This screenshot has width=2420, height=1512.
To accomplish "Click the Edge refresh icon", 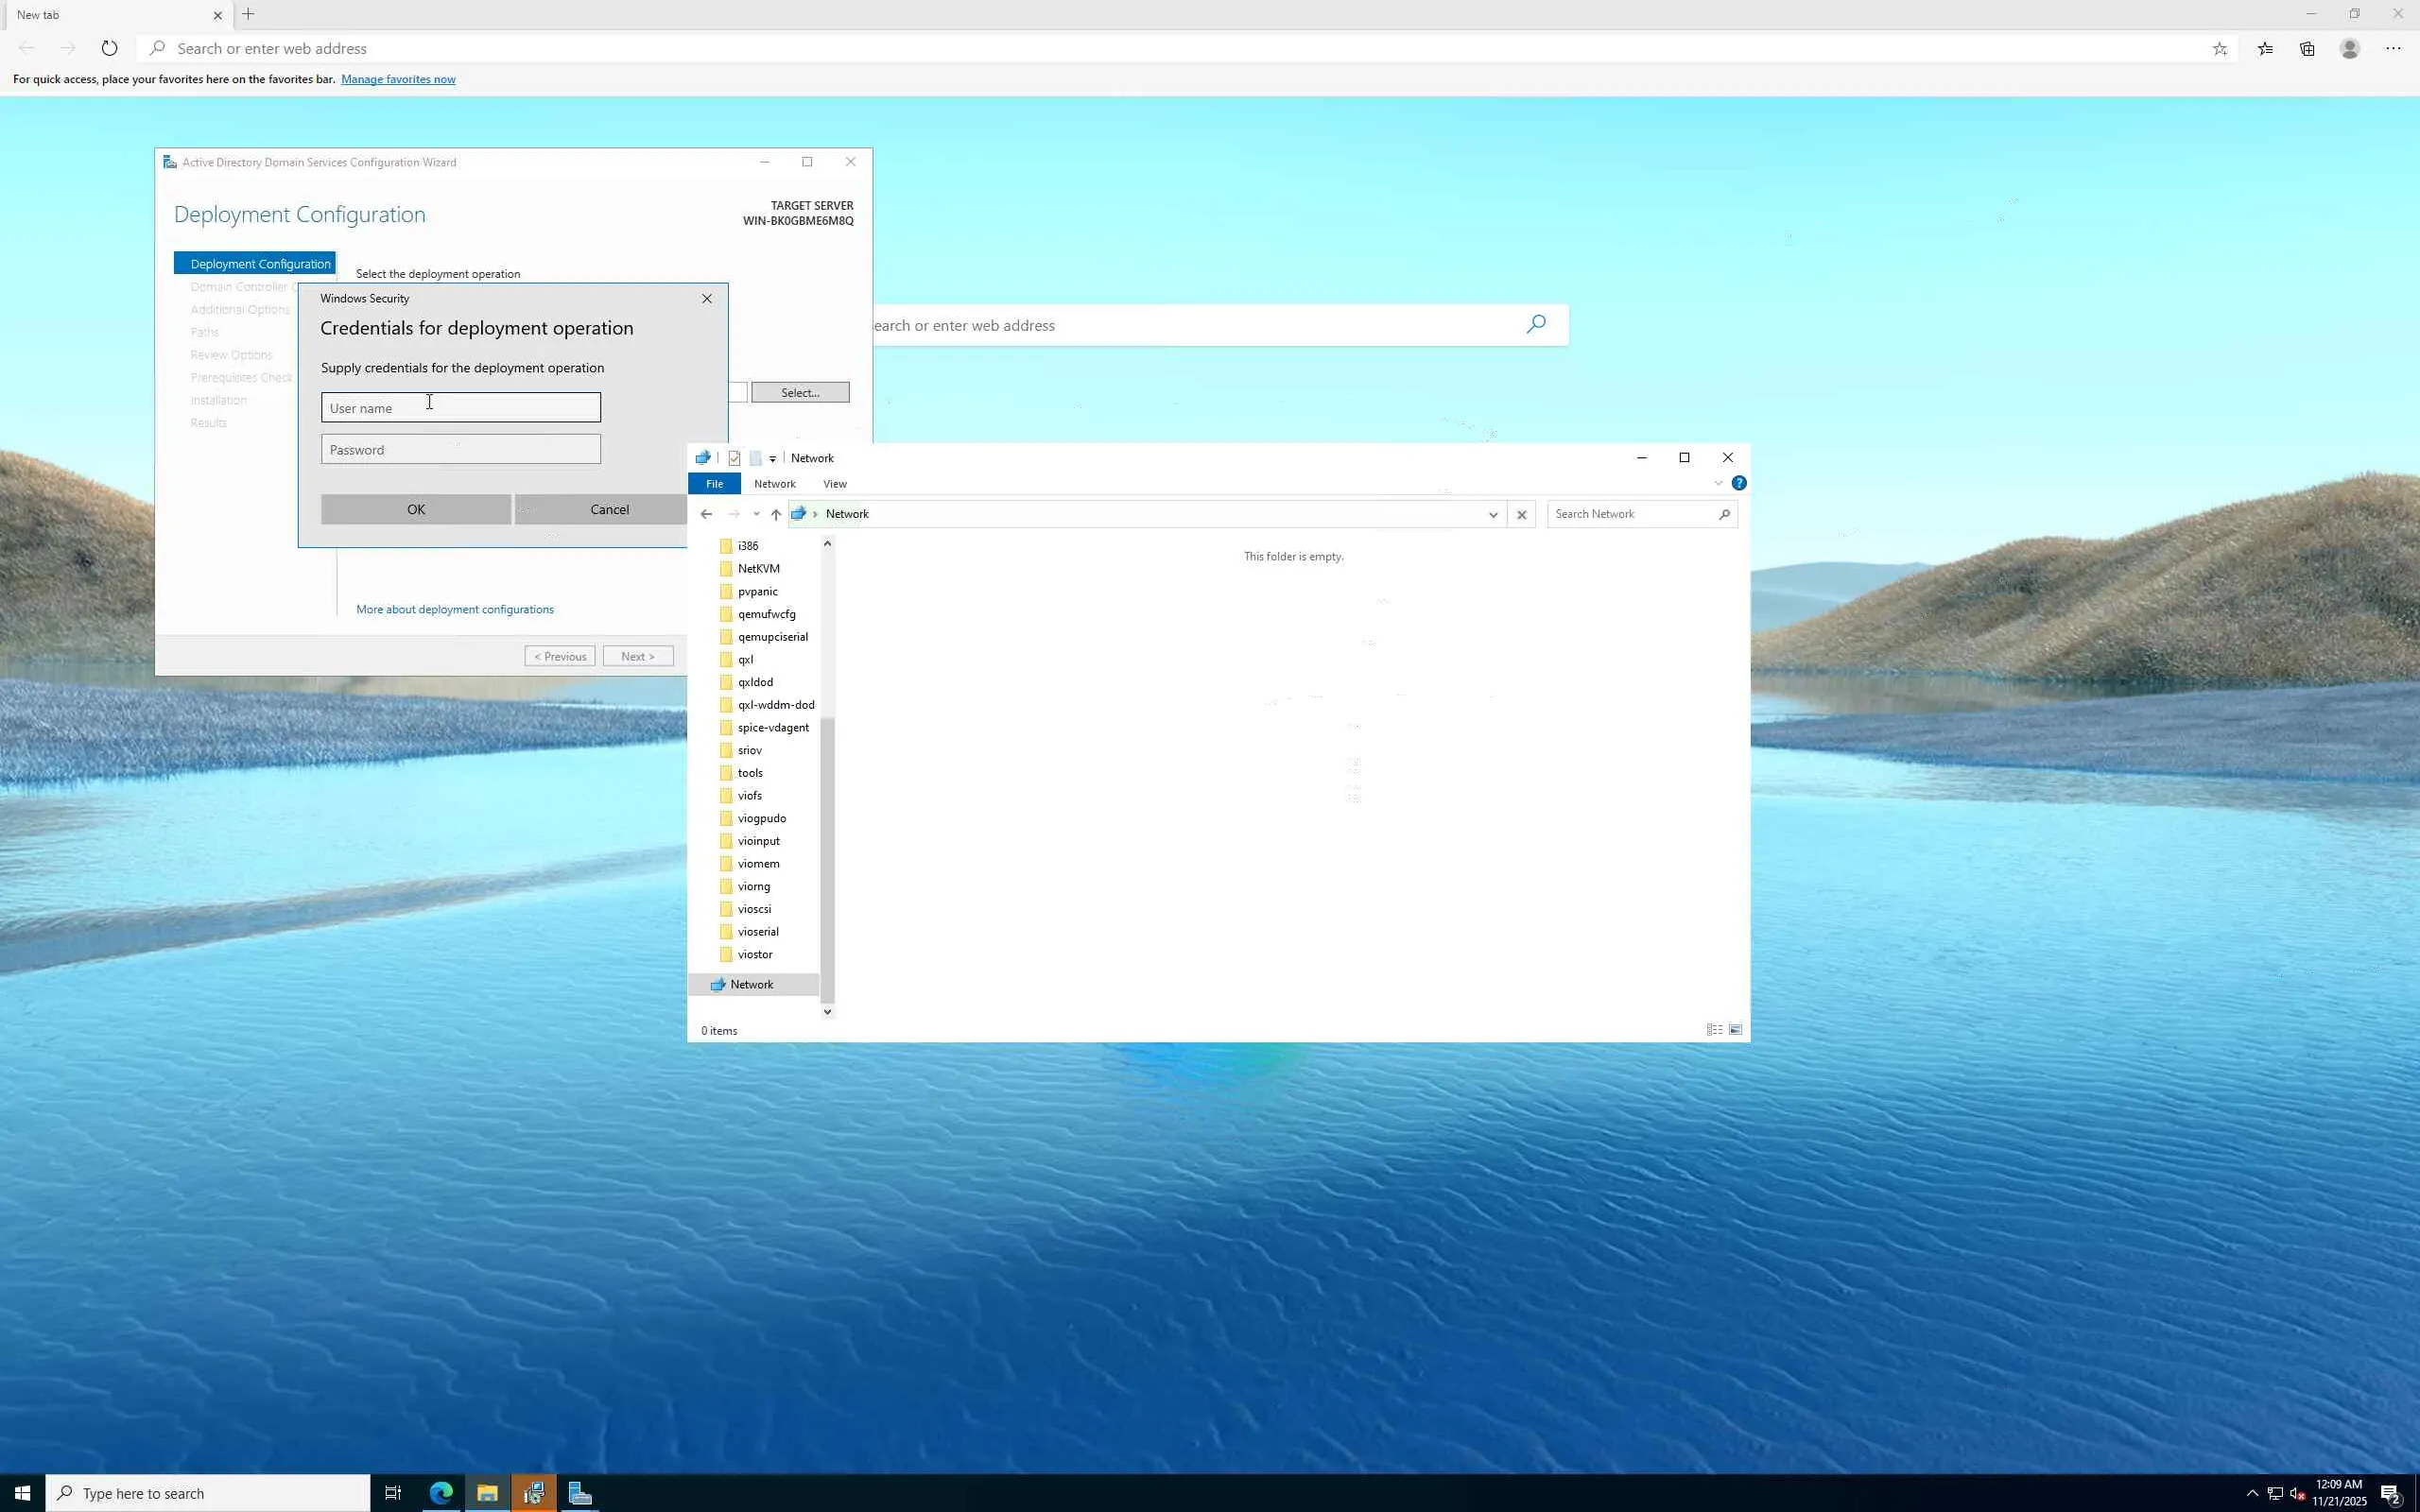I will click(x=109, y=48).
